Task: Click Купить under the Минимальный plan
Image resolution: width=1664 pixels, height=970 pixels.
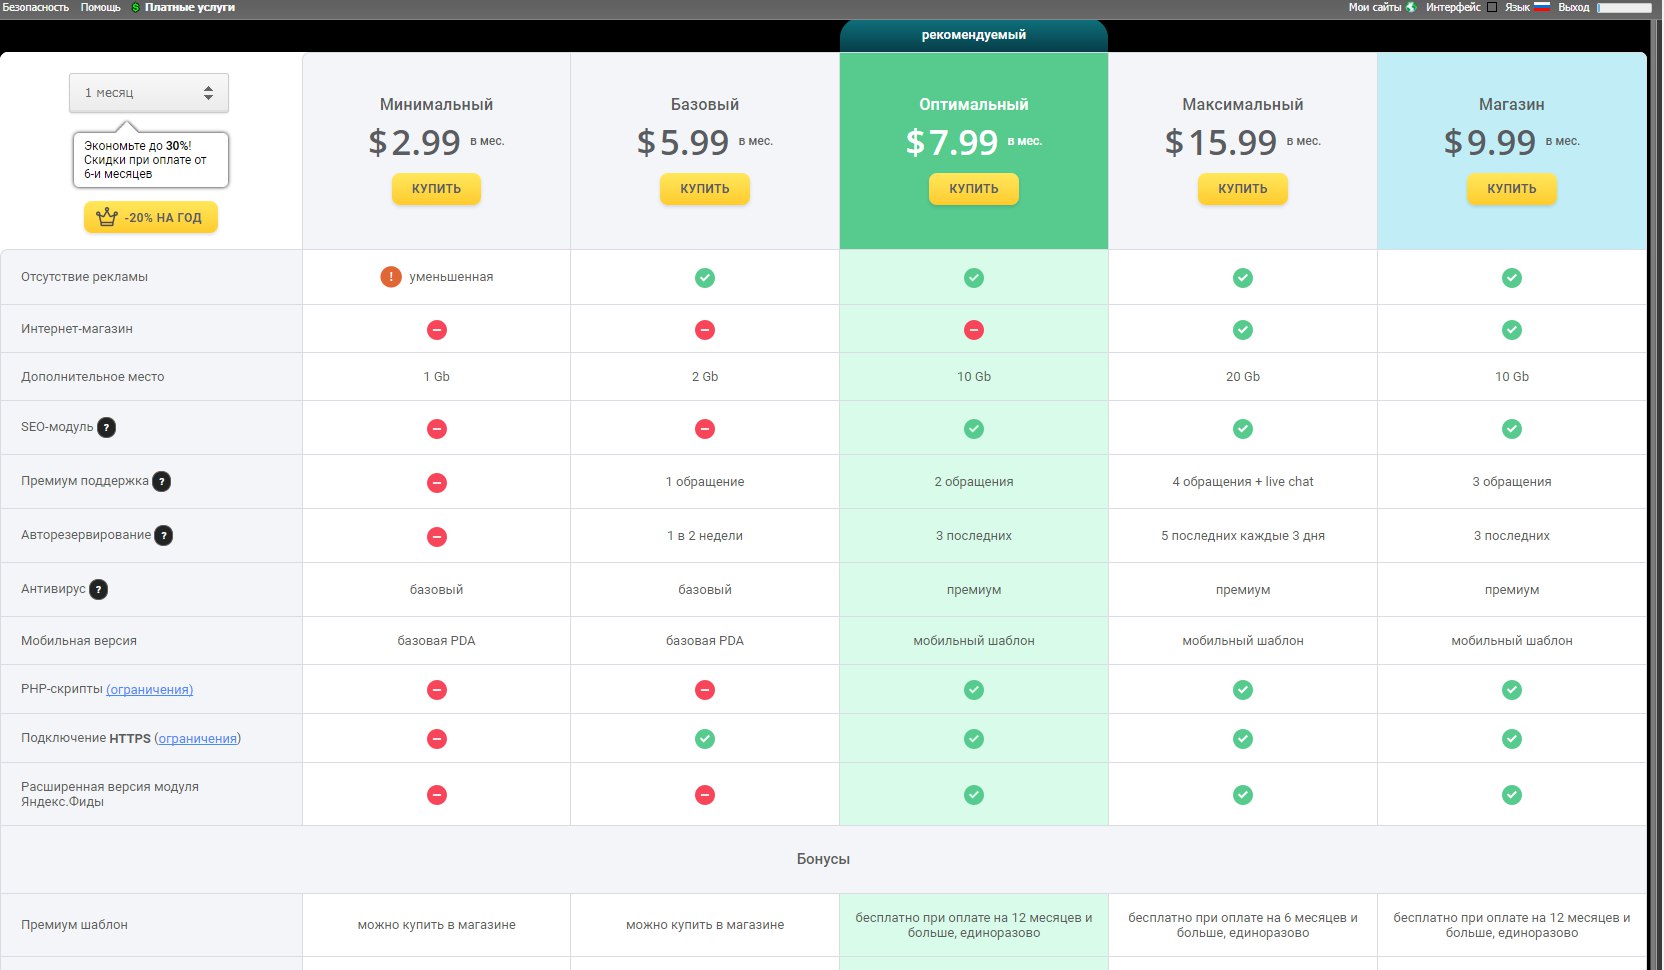Action: point(436,189)
